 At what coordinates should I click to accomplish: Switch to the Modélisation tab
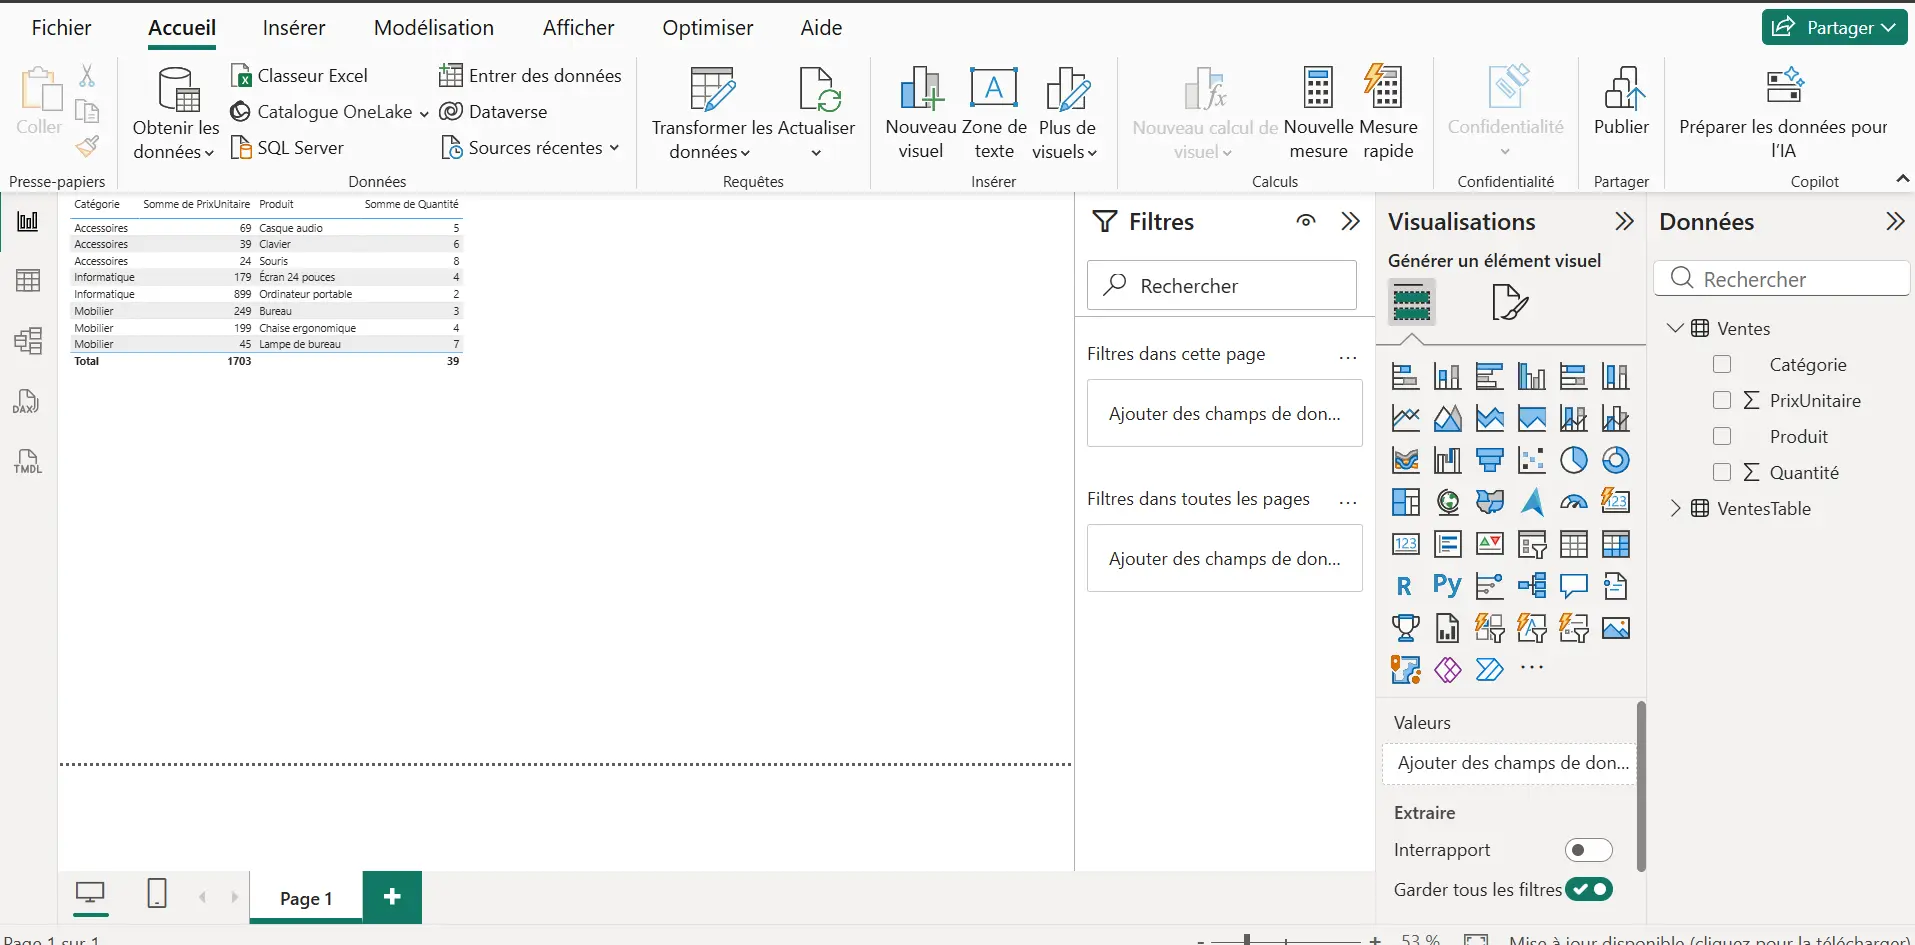[434, 28]
